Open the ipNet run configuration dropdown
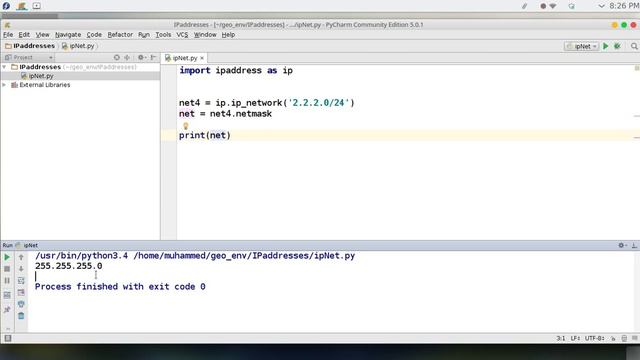This screenshot has width=640, height=360. [582, 46]
